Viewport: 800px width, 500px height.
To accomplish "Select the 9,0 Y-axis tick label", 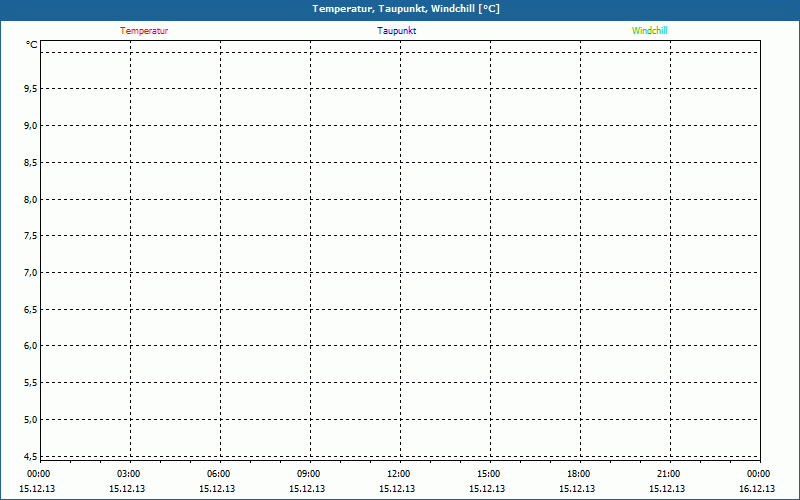I will [30, 126].
